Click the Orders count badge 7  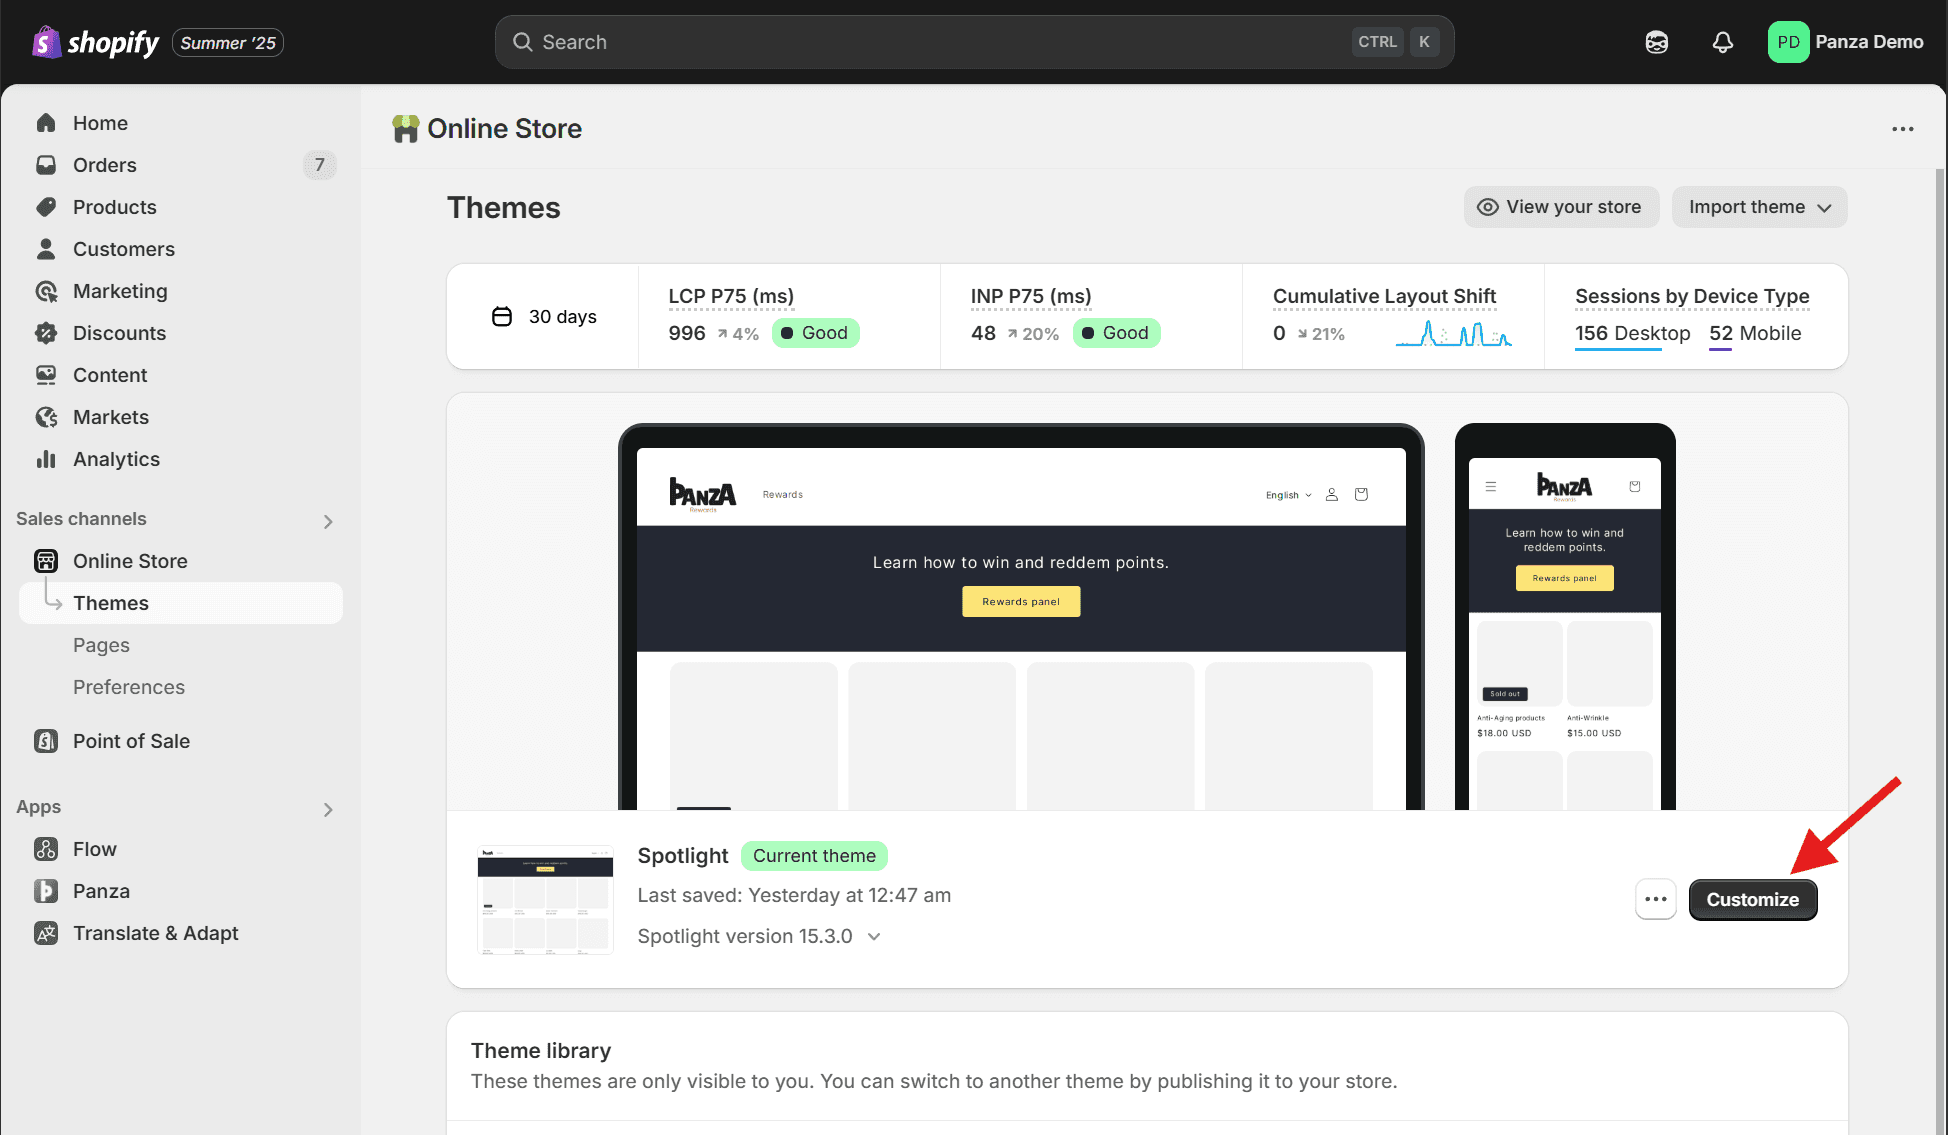[x=319, y=165]
